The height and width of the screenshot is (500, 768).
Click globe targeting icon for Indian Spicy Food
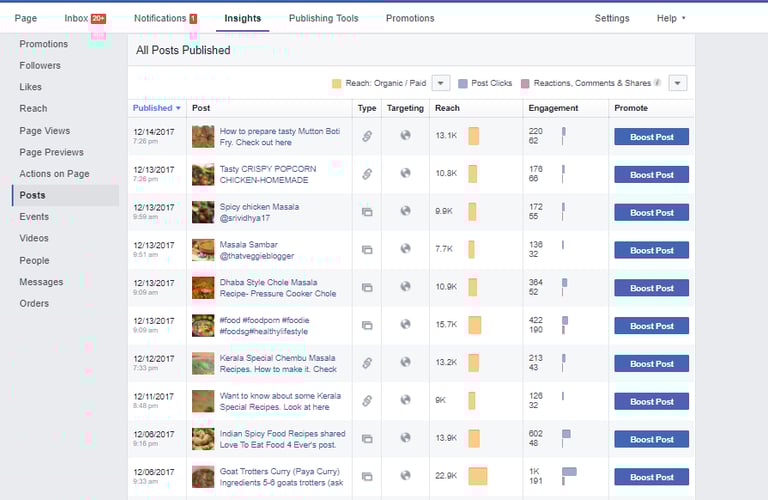pyautogui.click(x=405, y=437)
